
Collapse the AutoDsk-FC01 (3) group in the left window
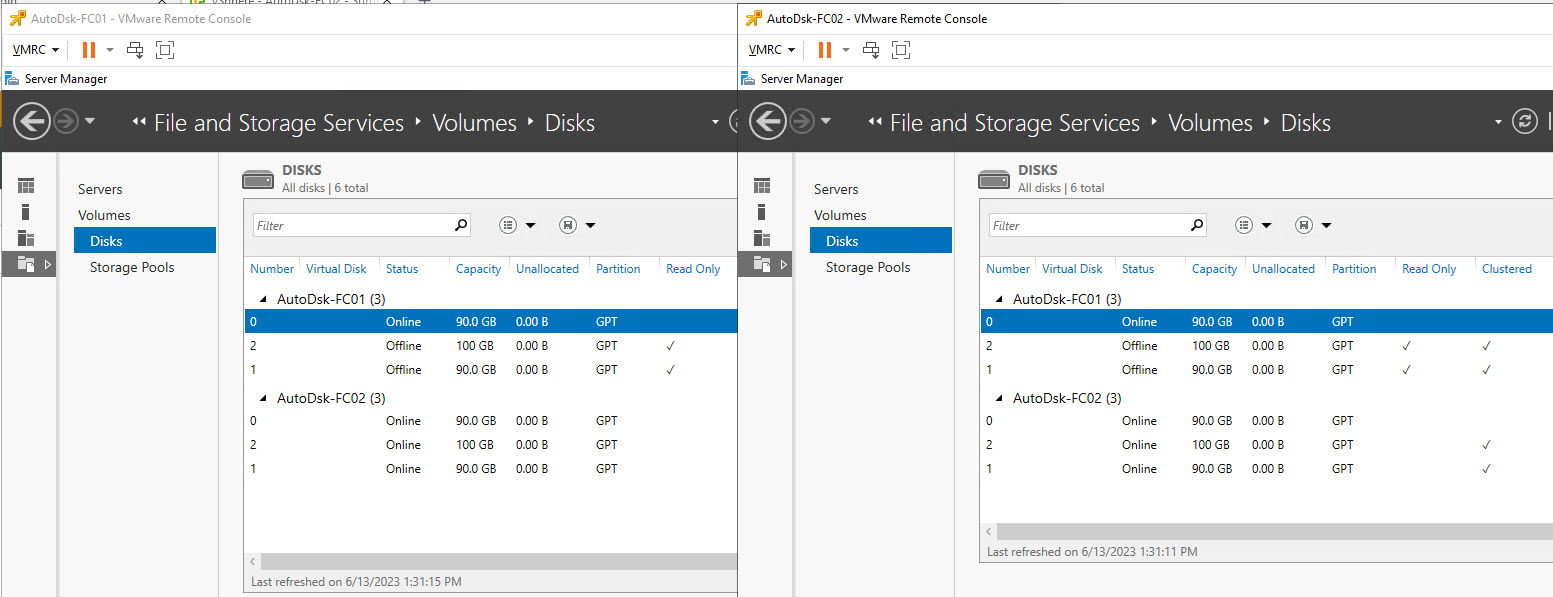[264, 299]
